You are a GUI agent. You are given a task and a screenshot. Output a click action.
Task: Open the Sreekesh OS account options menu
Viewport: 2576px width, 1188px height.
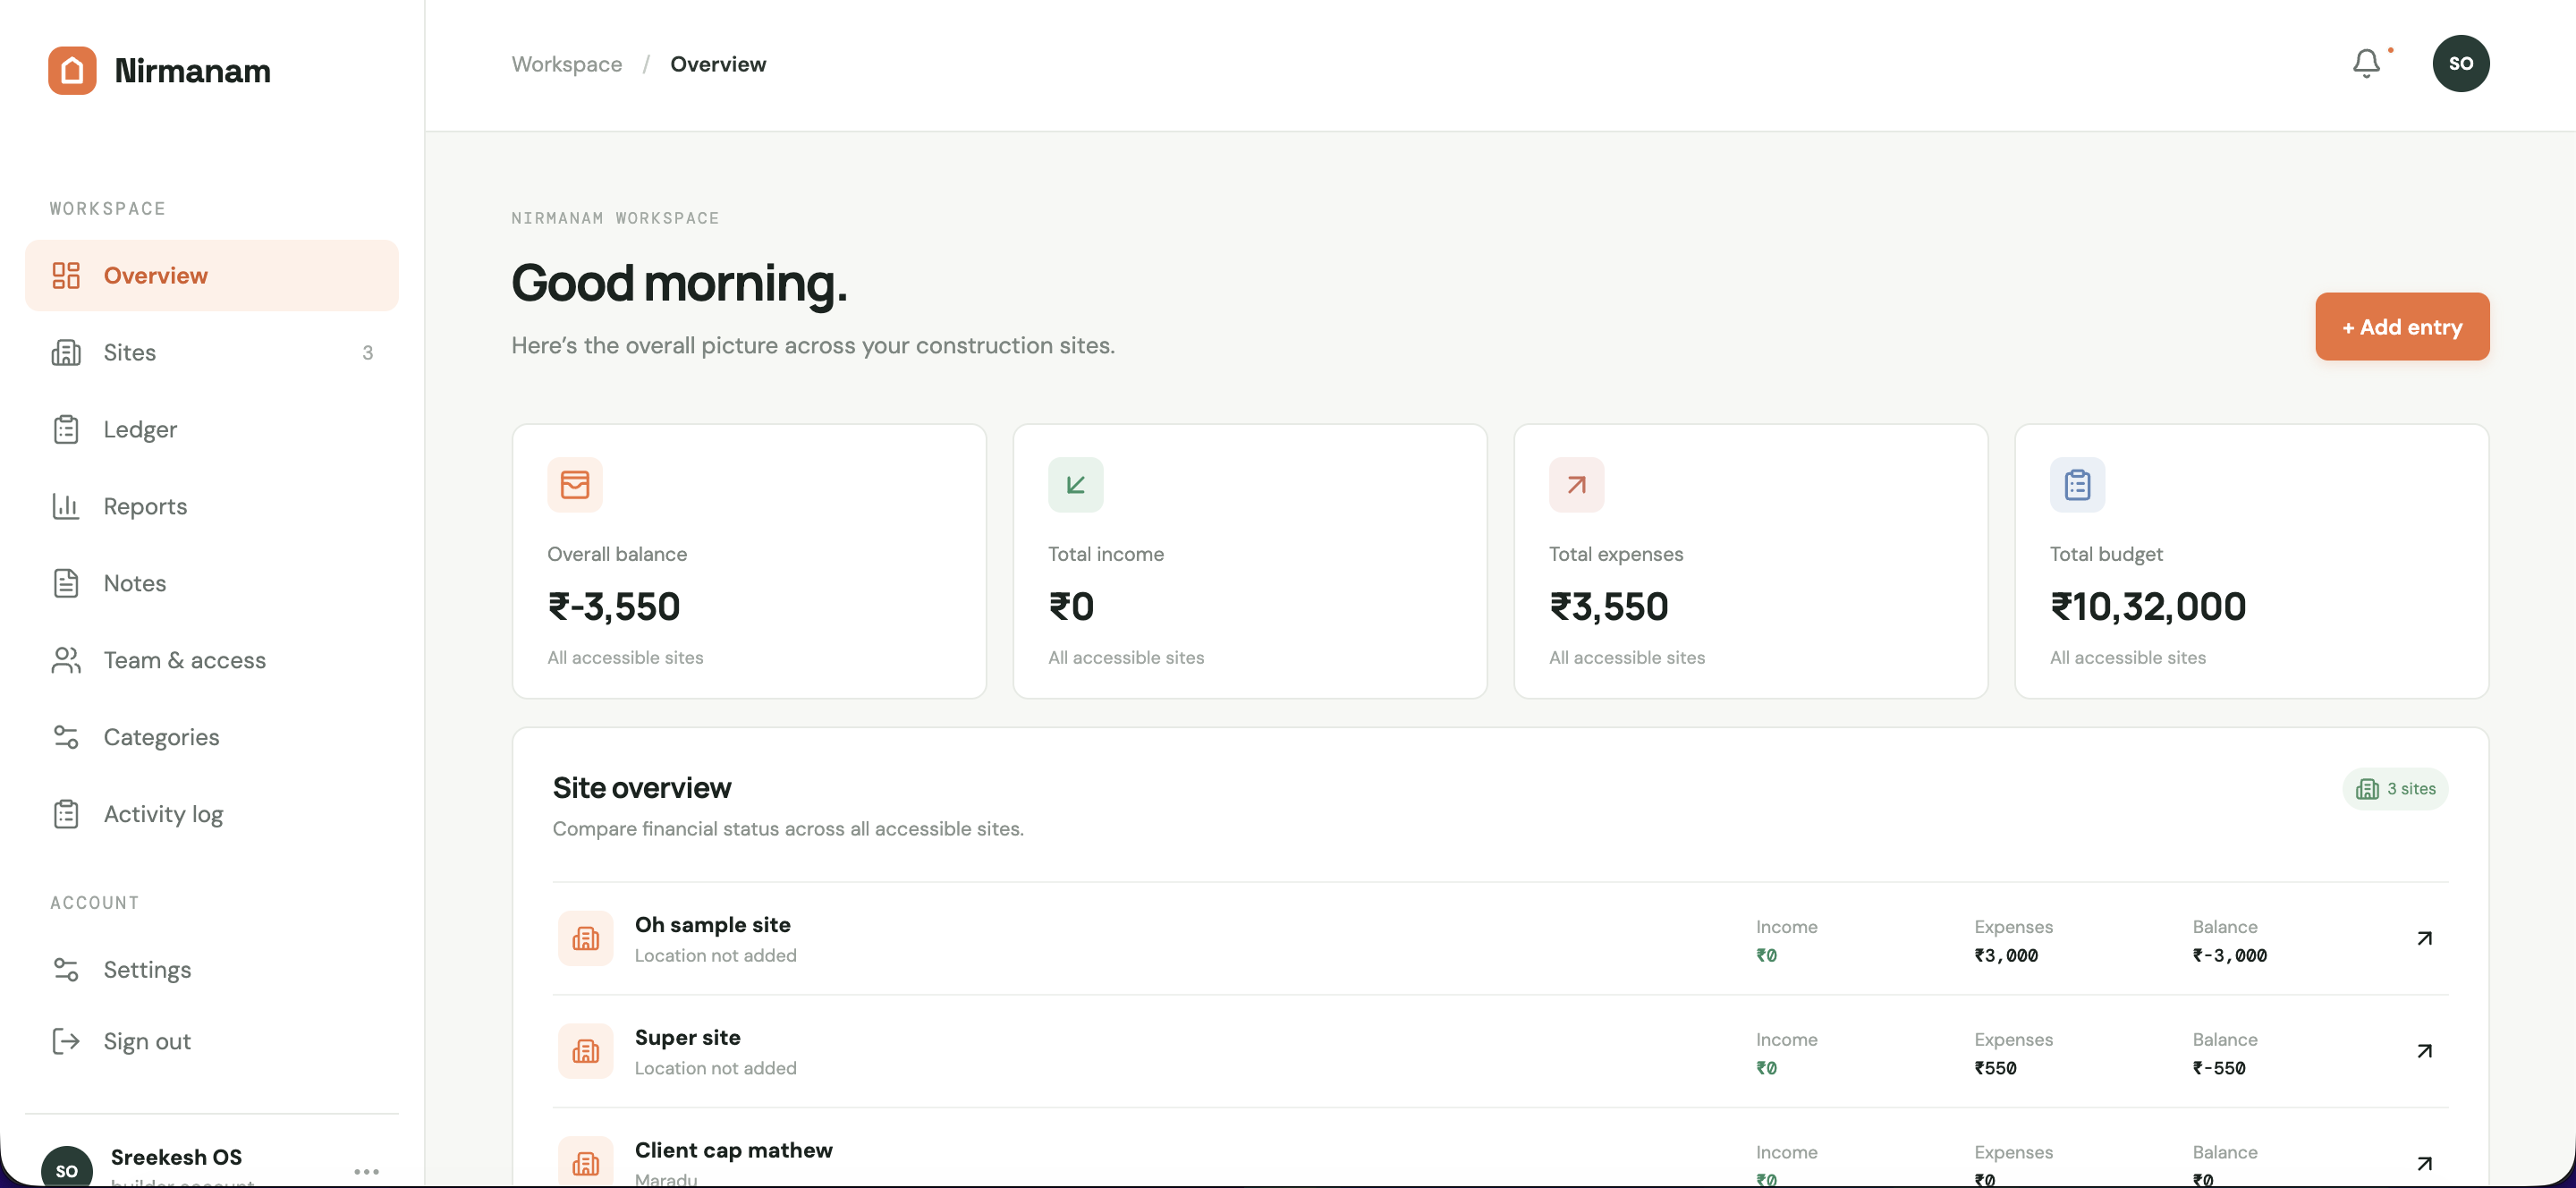pyautogui.click(x=366, y=1171)
